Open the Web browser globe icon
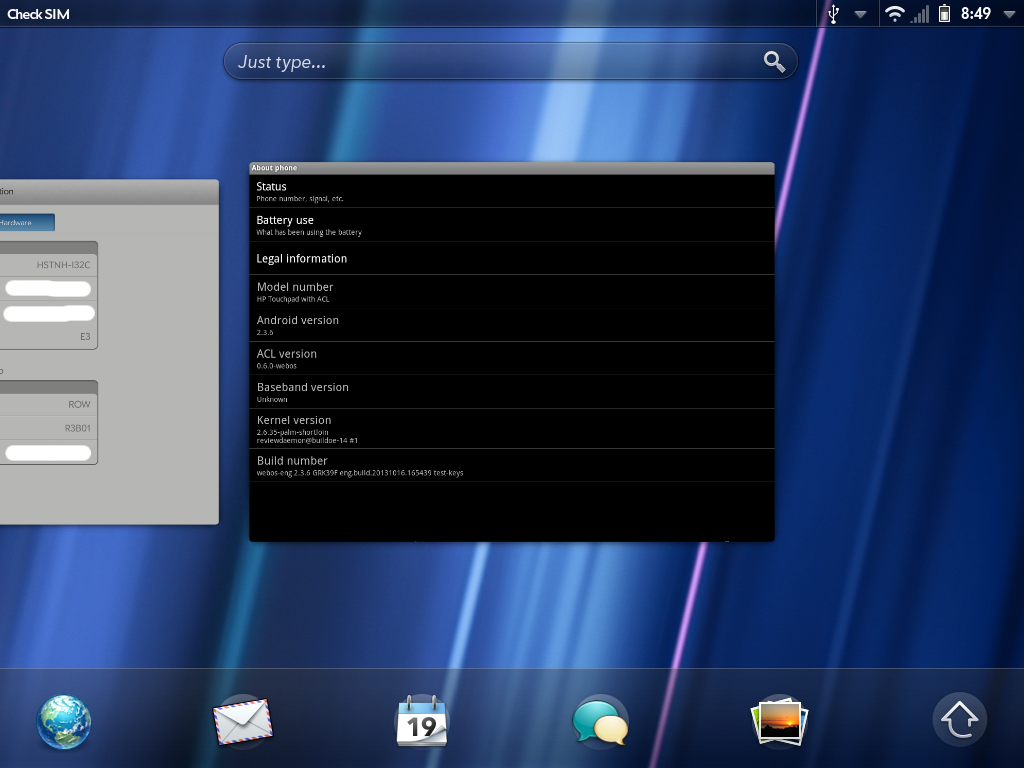 (64, 721)
